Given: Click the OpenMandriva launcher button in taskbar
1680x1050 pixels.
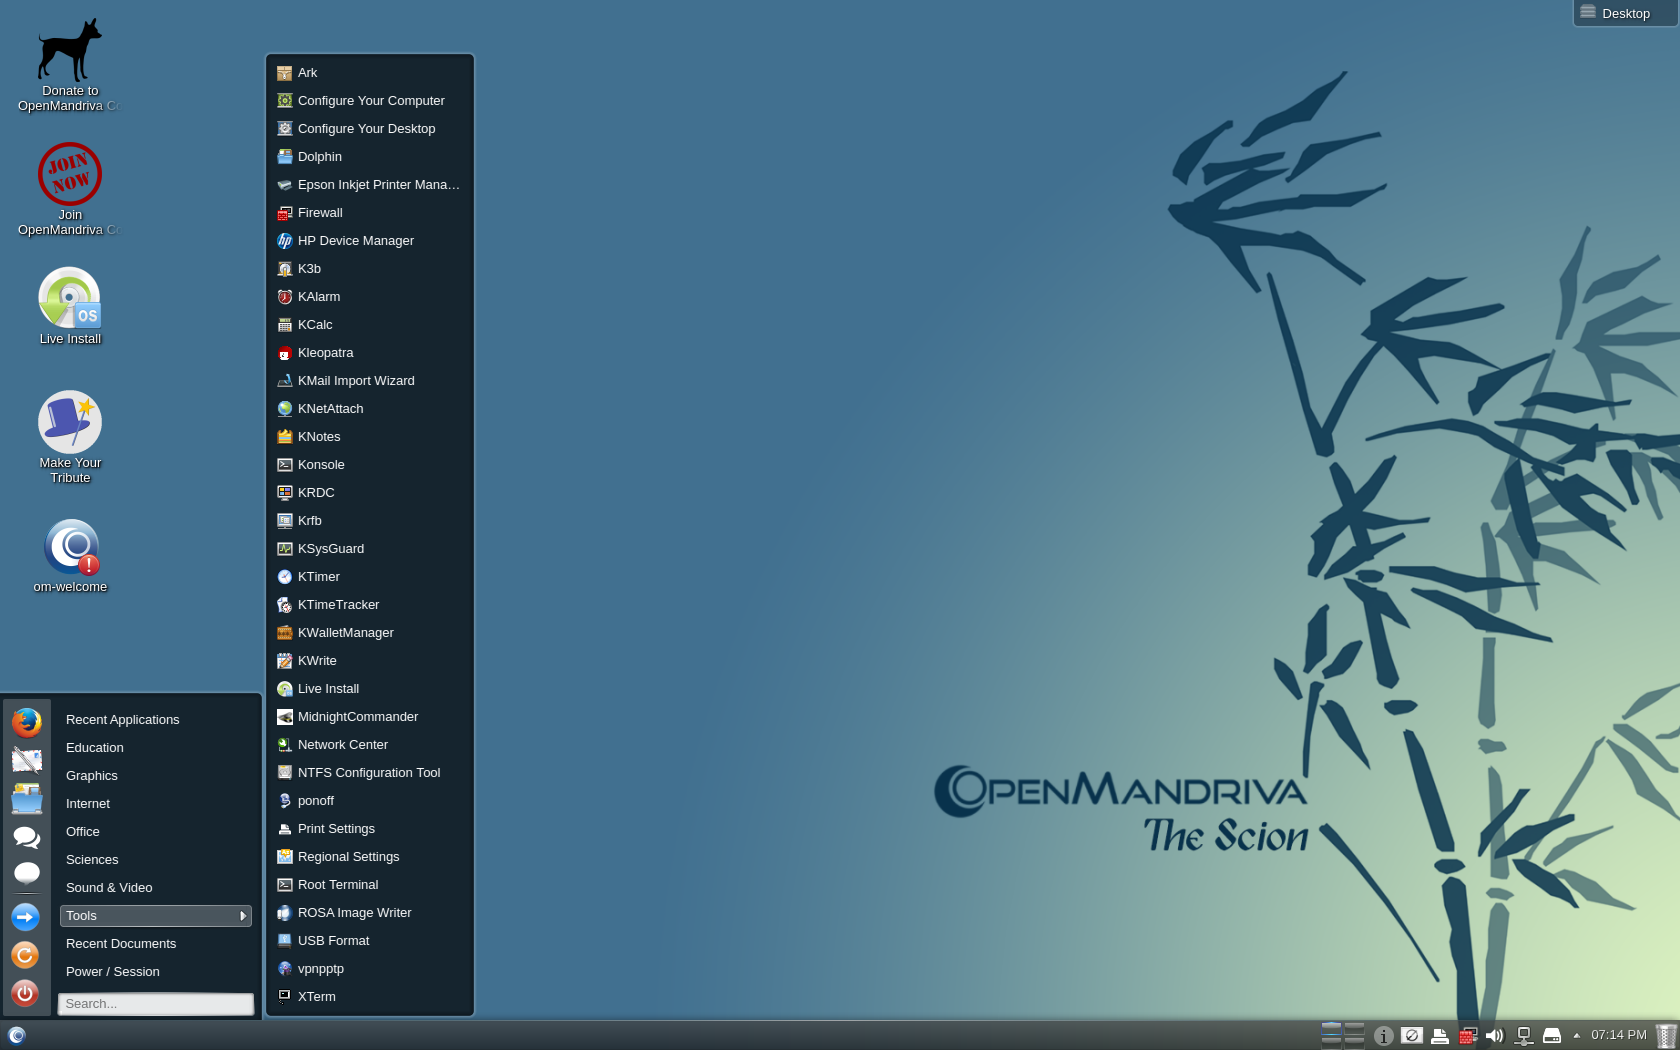Looking at the screenshot, I should [16, 1035].
